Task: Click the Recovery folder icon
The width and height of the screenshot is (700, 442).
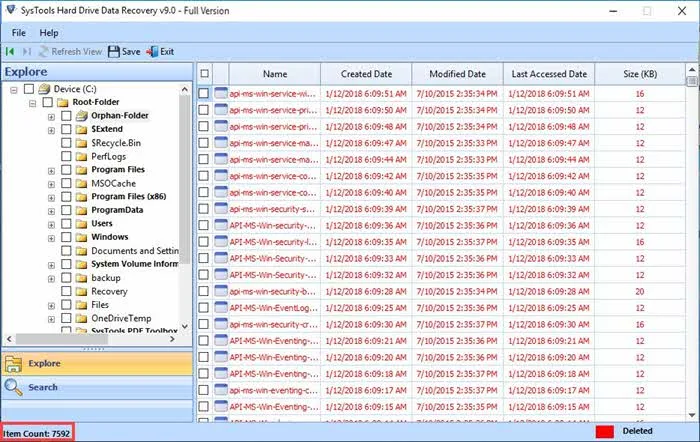Action: [81, 292]
